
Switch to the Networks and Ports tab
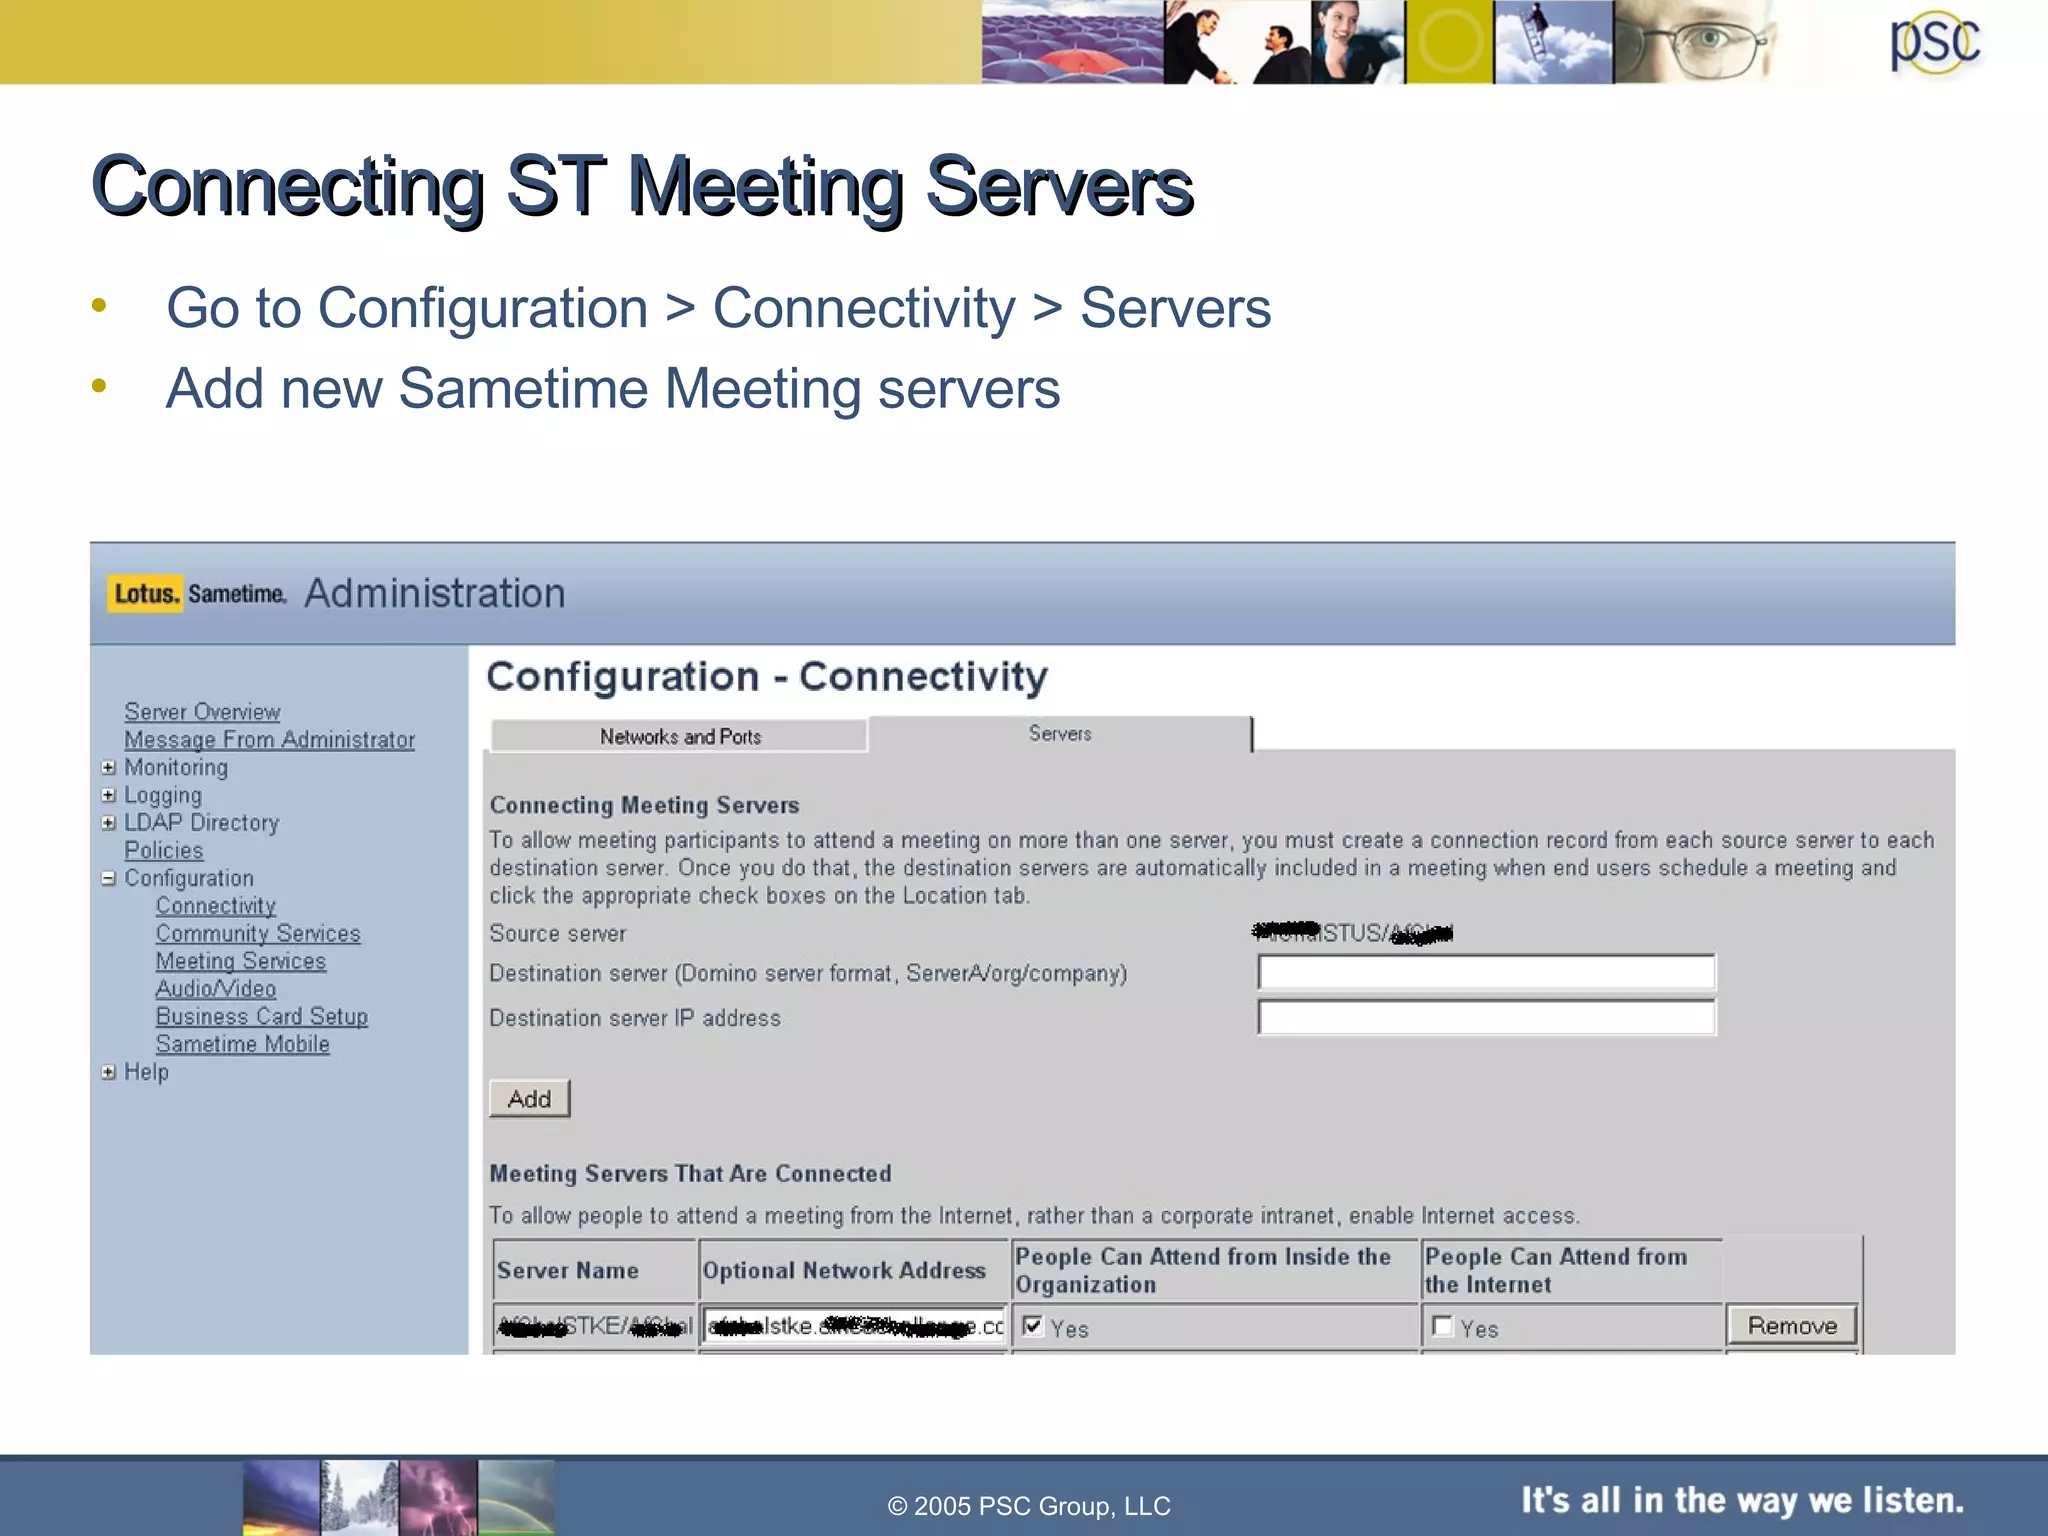click(680, 736)
